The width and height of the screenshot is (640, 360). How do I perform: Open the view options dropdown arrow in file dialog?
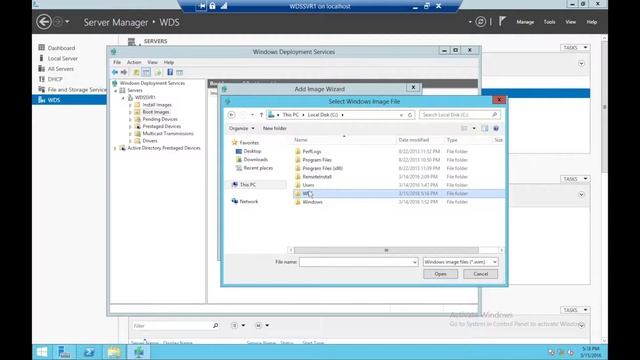[x=474, y=128]
